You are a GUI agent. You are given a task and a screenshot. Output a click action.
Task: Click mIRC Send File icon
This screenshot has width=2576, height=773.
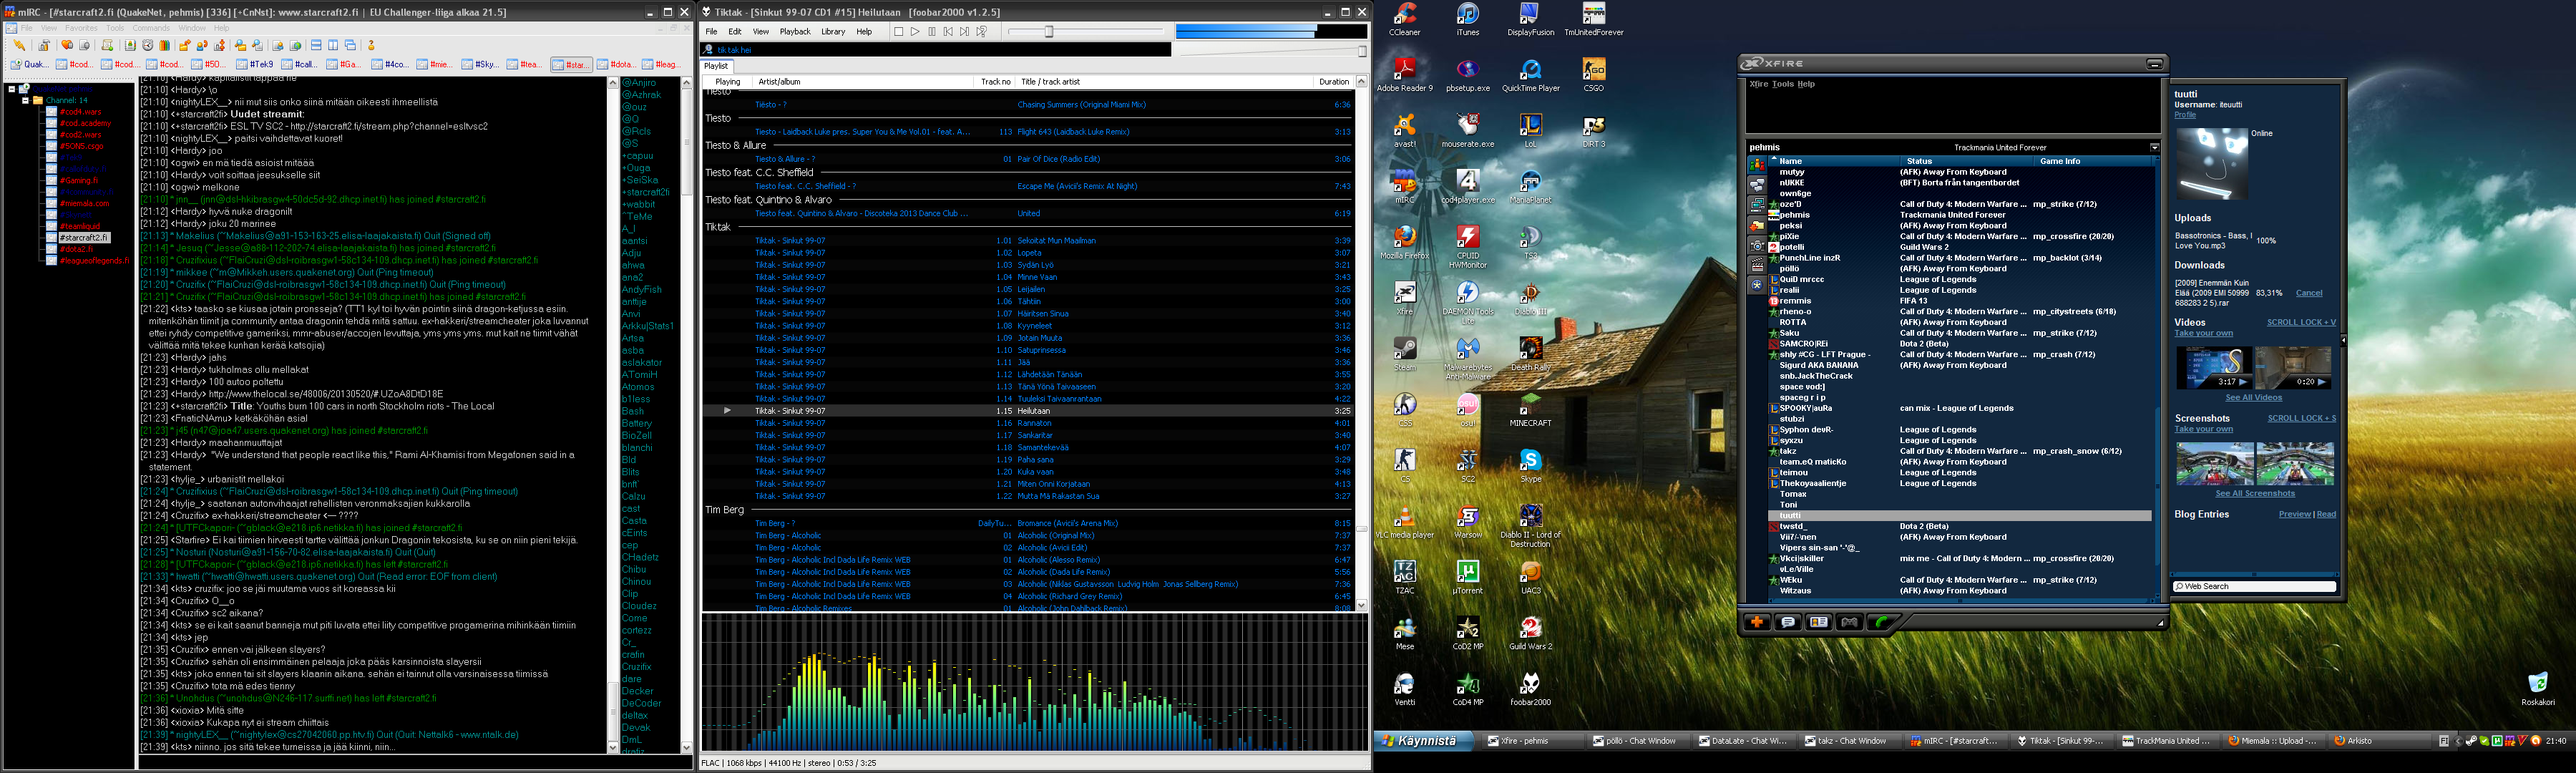(185, 45)
